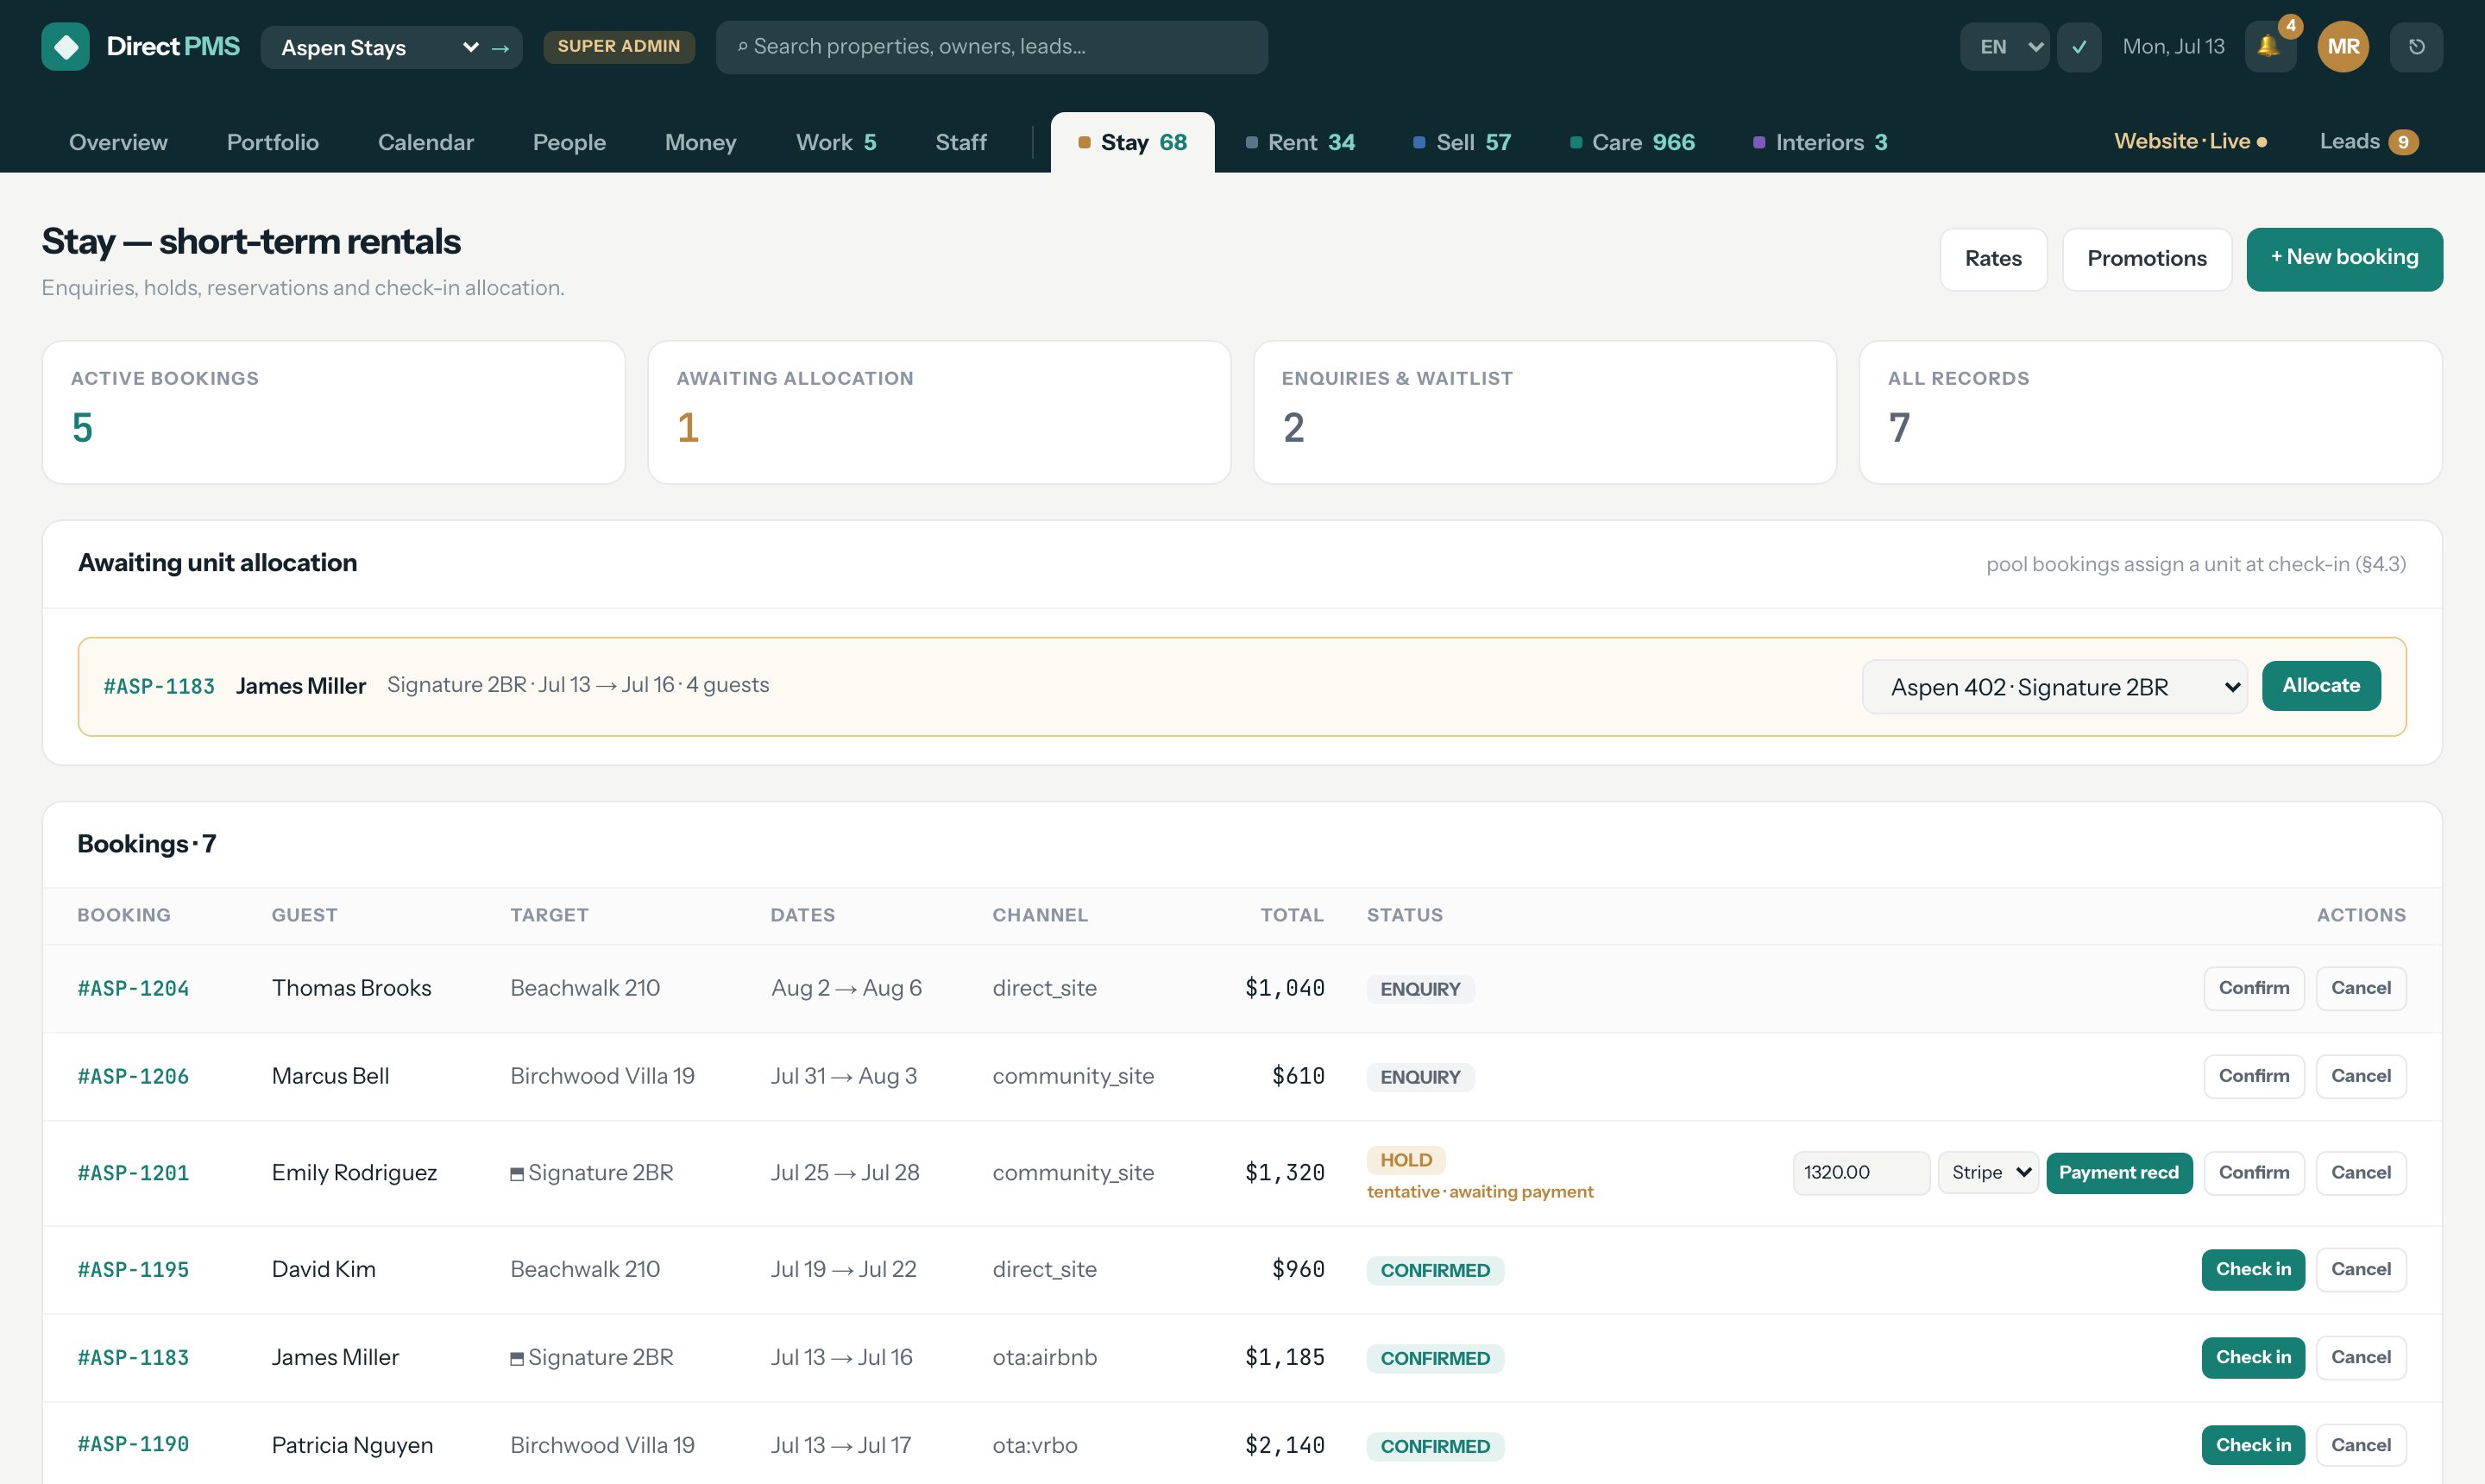Expand the Aspen 402 Signature 2BR unit selector
Image resolution: width=2485 pixels, height=1484 pixels.
(x=2054, y=686)
